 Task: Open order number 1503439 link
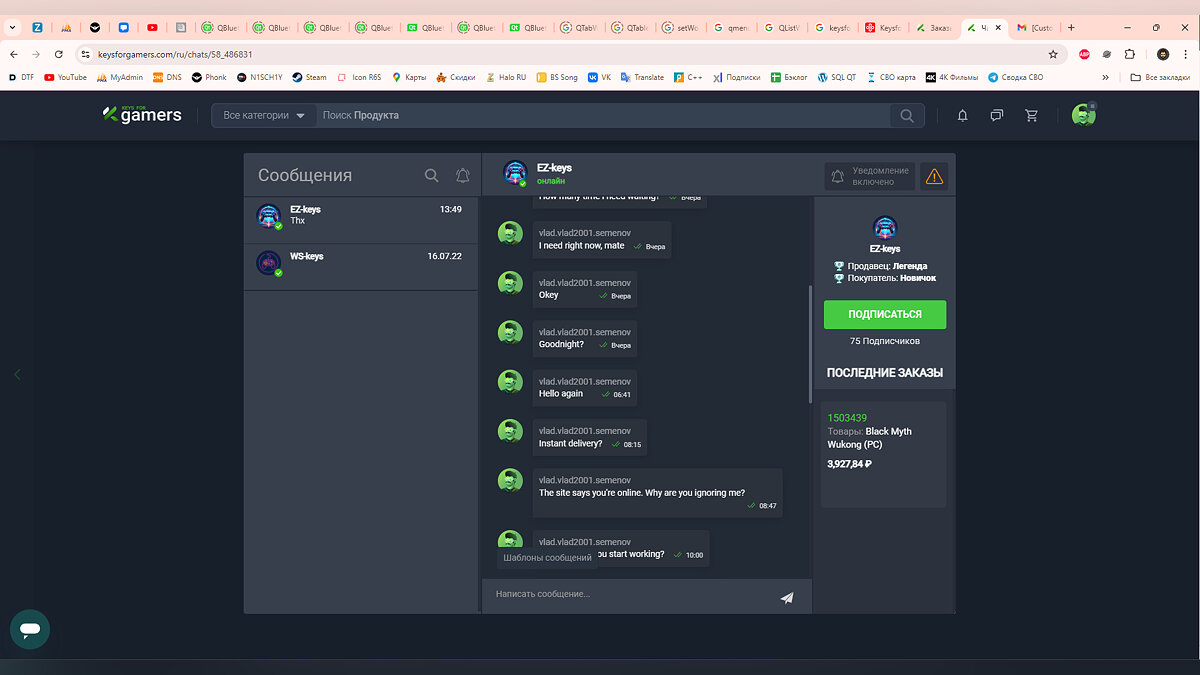(847, 418)
